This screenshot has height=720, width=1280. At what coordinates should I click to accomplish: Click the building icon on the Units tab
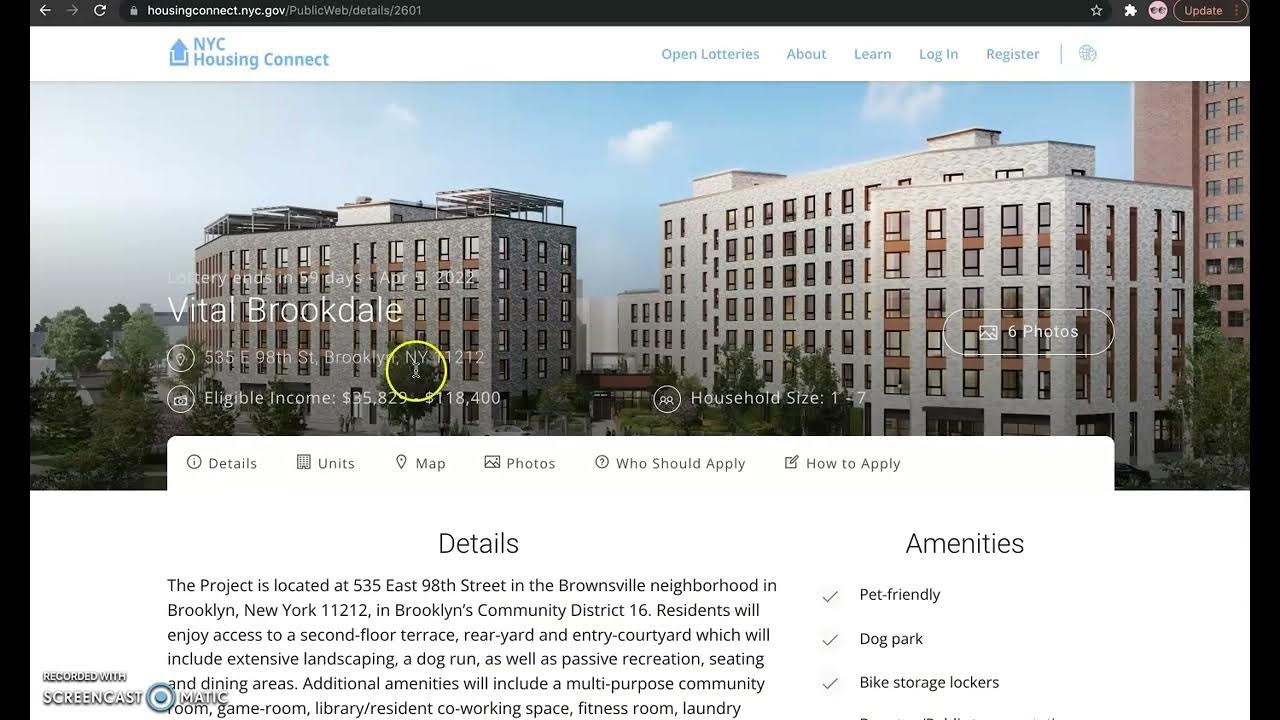(x=304, y=462)
